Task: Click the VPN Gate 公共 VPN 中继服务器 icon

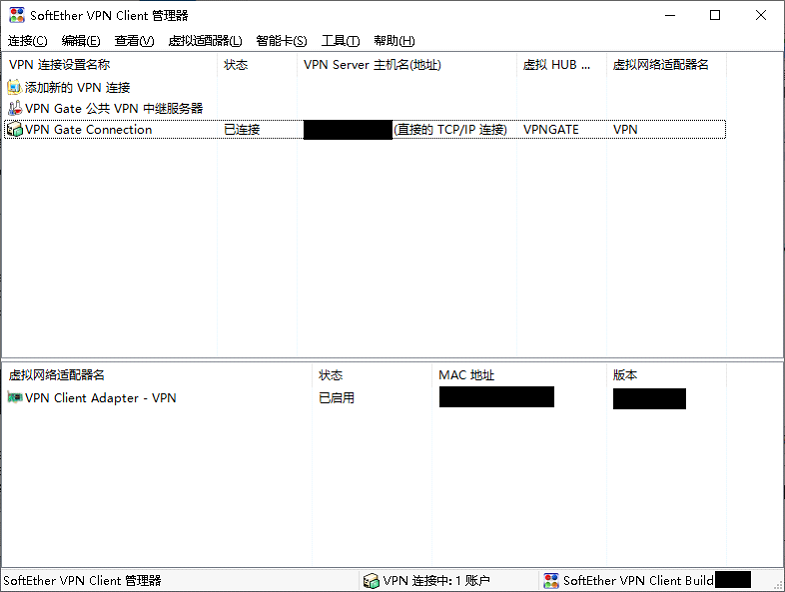Action: click(15, 108)
